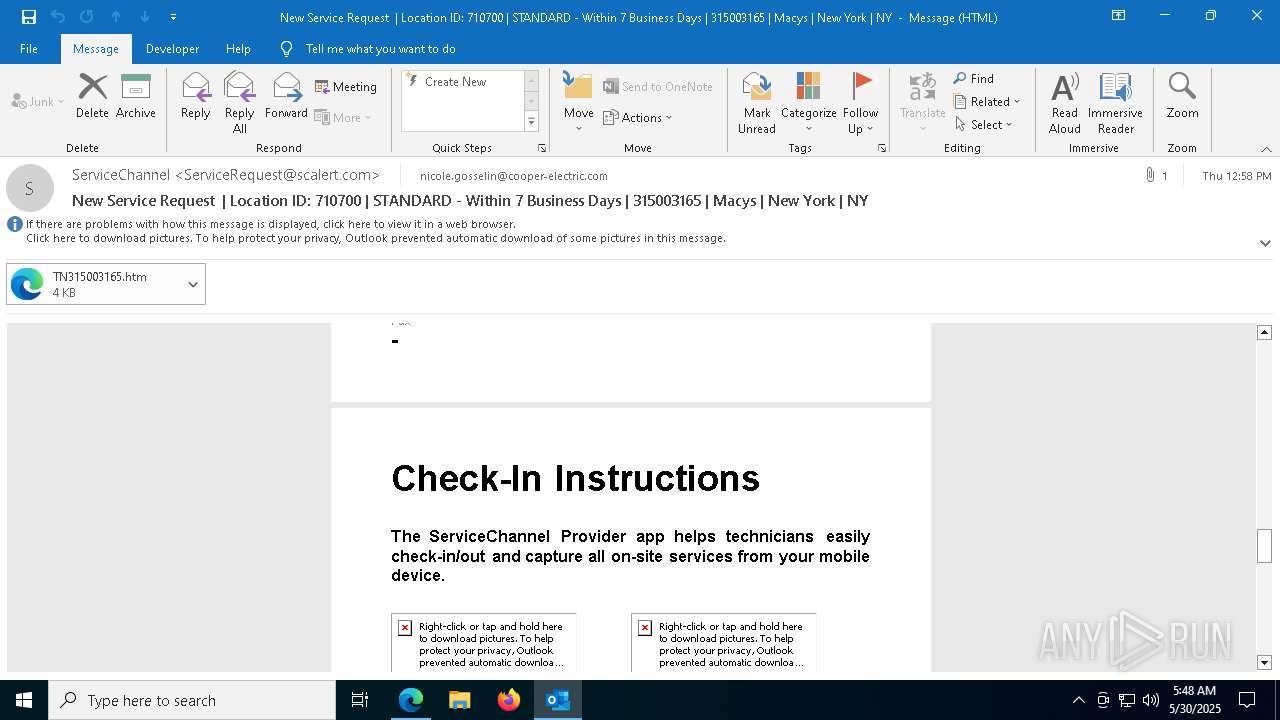Click the Check-In Instructions heading

click(575, 478)
